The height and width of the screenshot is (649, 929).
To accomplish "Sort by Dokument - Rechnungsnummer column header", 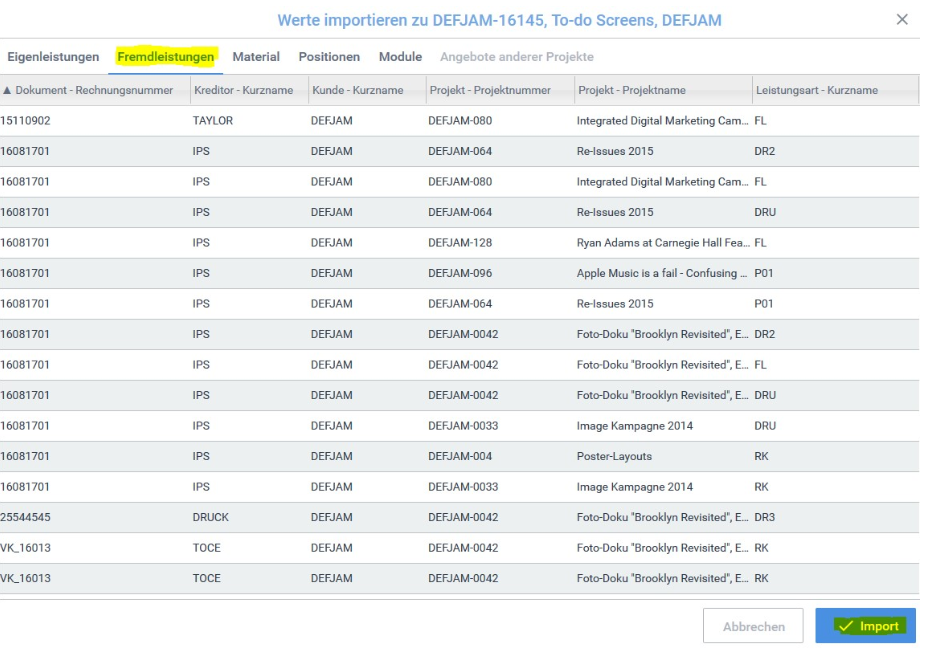I will 95,90.
